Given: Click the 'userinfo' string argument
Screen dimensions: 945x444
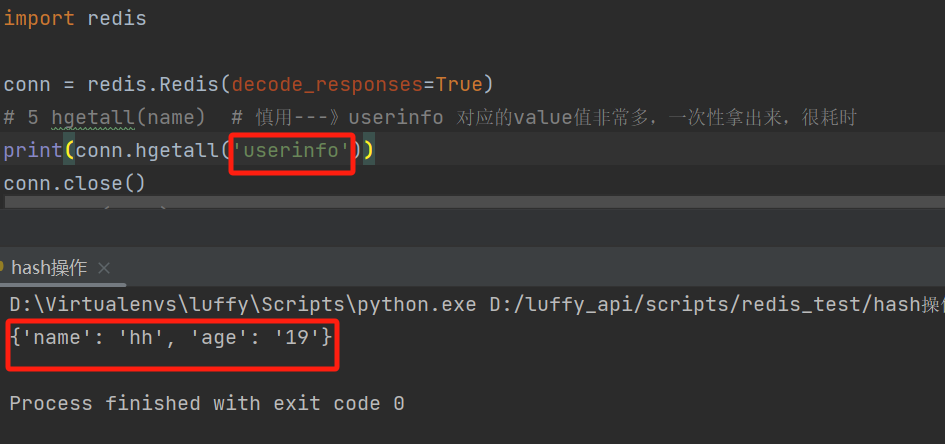Looking at the screenshot, I should (291, 151).
